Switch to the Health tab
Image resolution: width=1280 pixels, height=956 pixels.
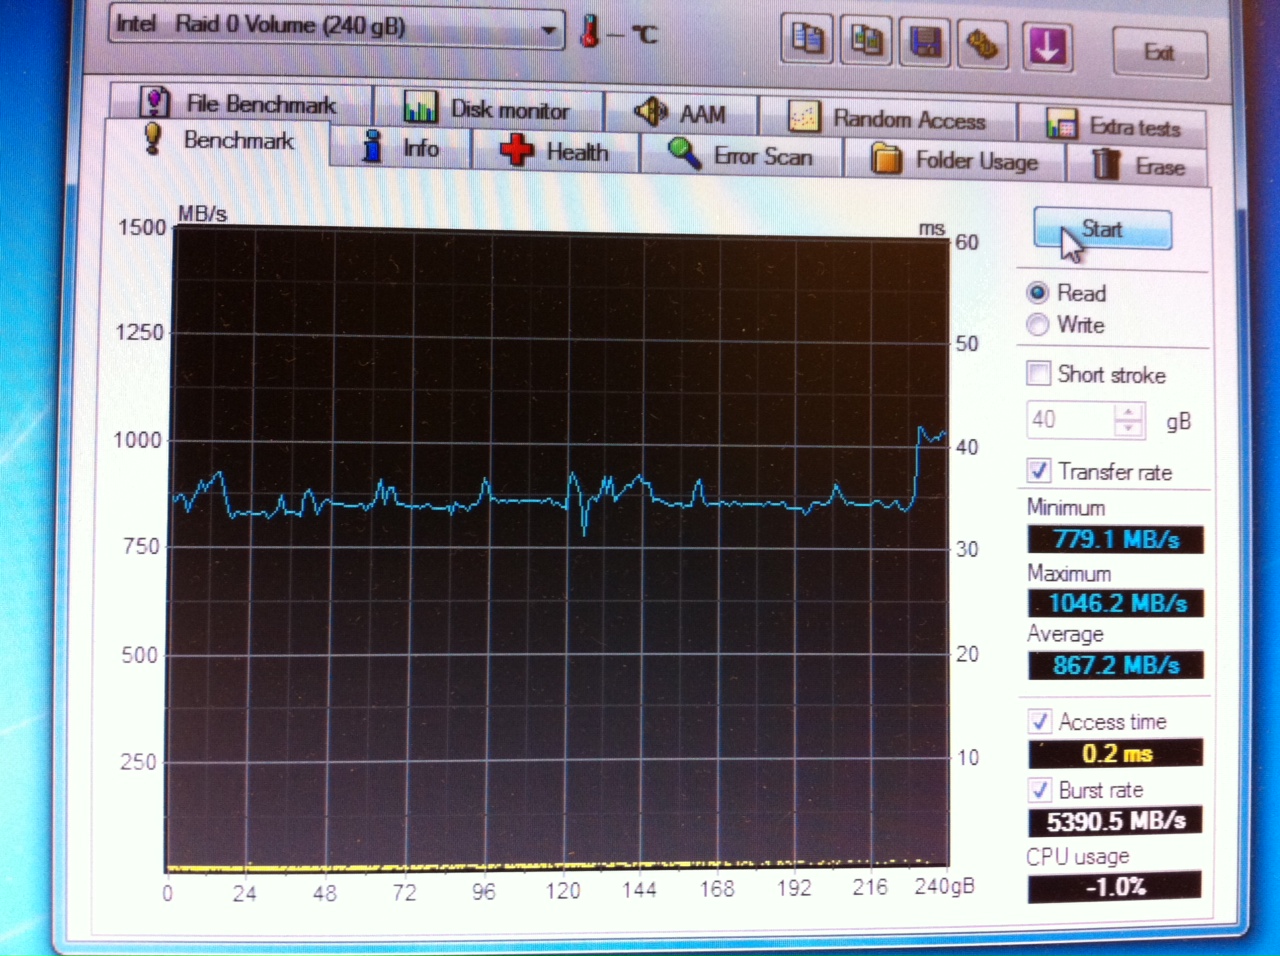coord(558,152)
